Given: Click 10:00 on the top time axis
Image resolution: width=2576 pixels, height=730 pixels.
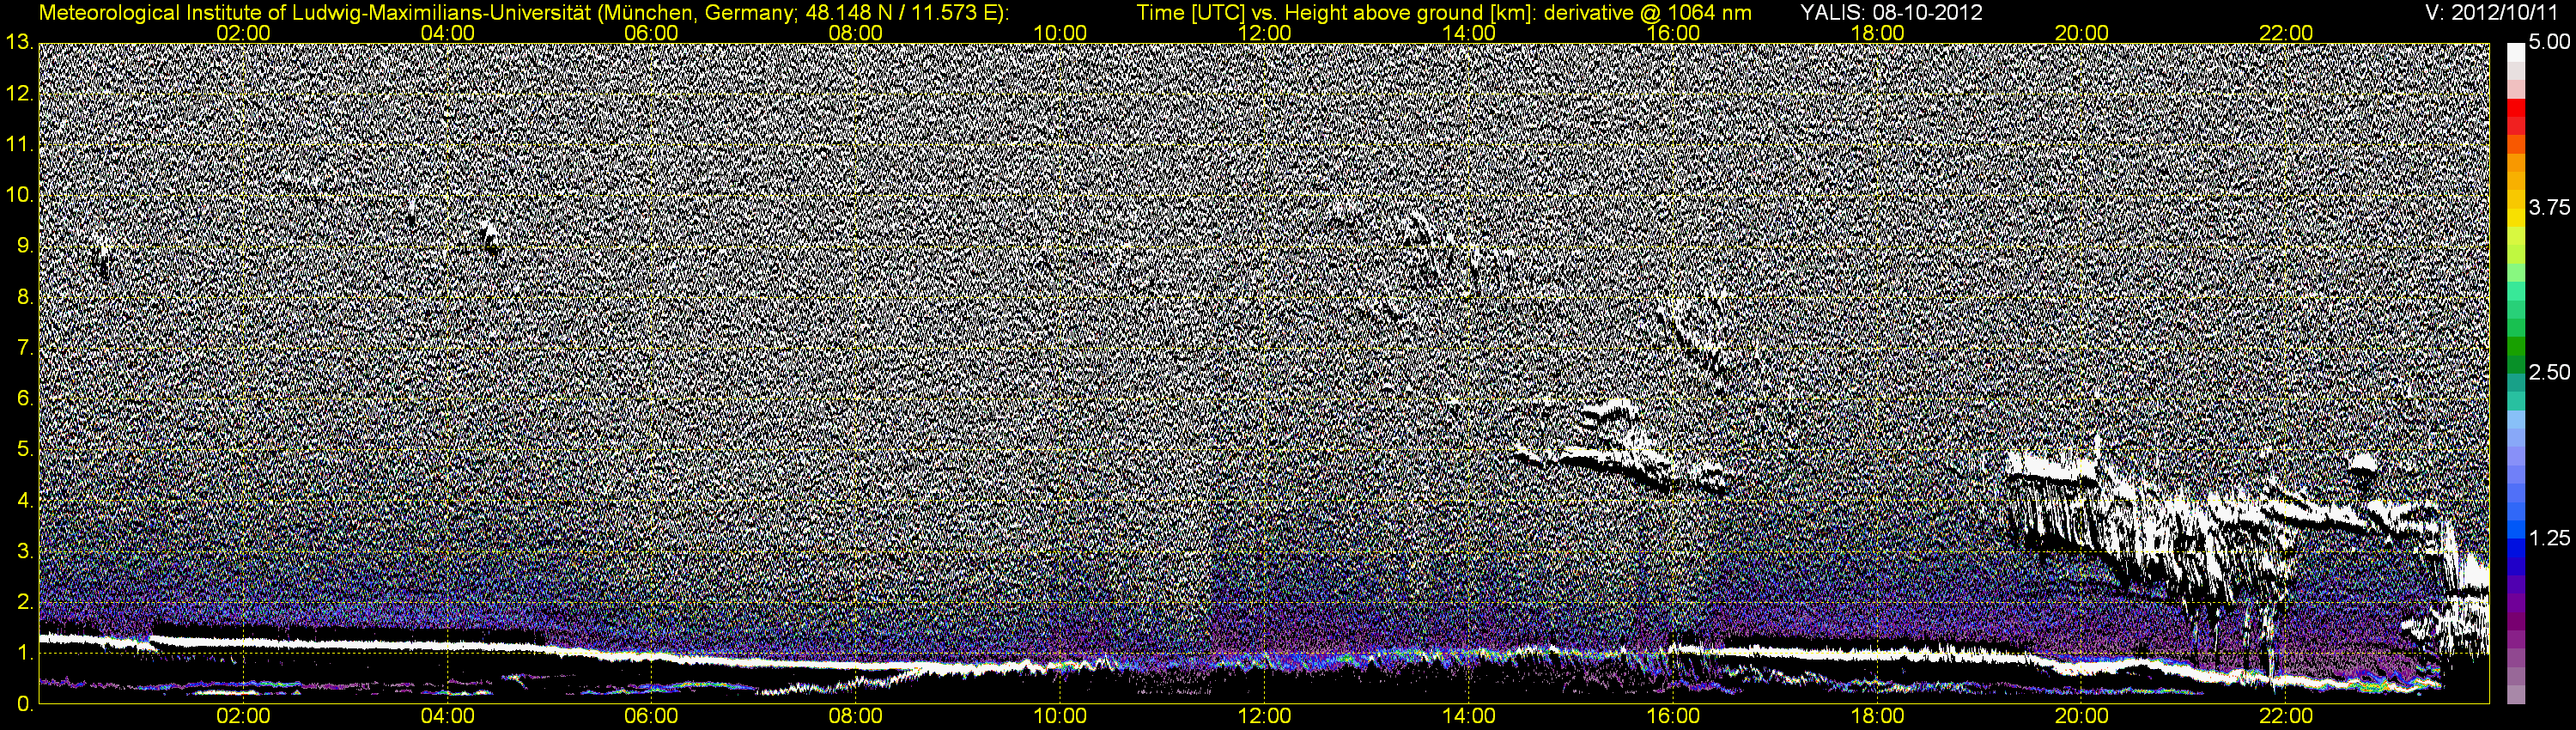Looking at the screenshot, I should tap(1060, 33).
